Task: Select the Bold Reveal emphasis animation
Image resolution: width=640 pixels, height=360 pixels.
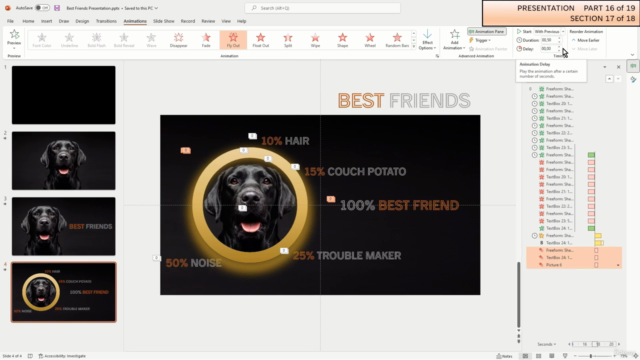Action: [124, 40]
